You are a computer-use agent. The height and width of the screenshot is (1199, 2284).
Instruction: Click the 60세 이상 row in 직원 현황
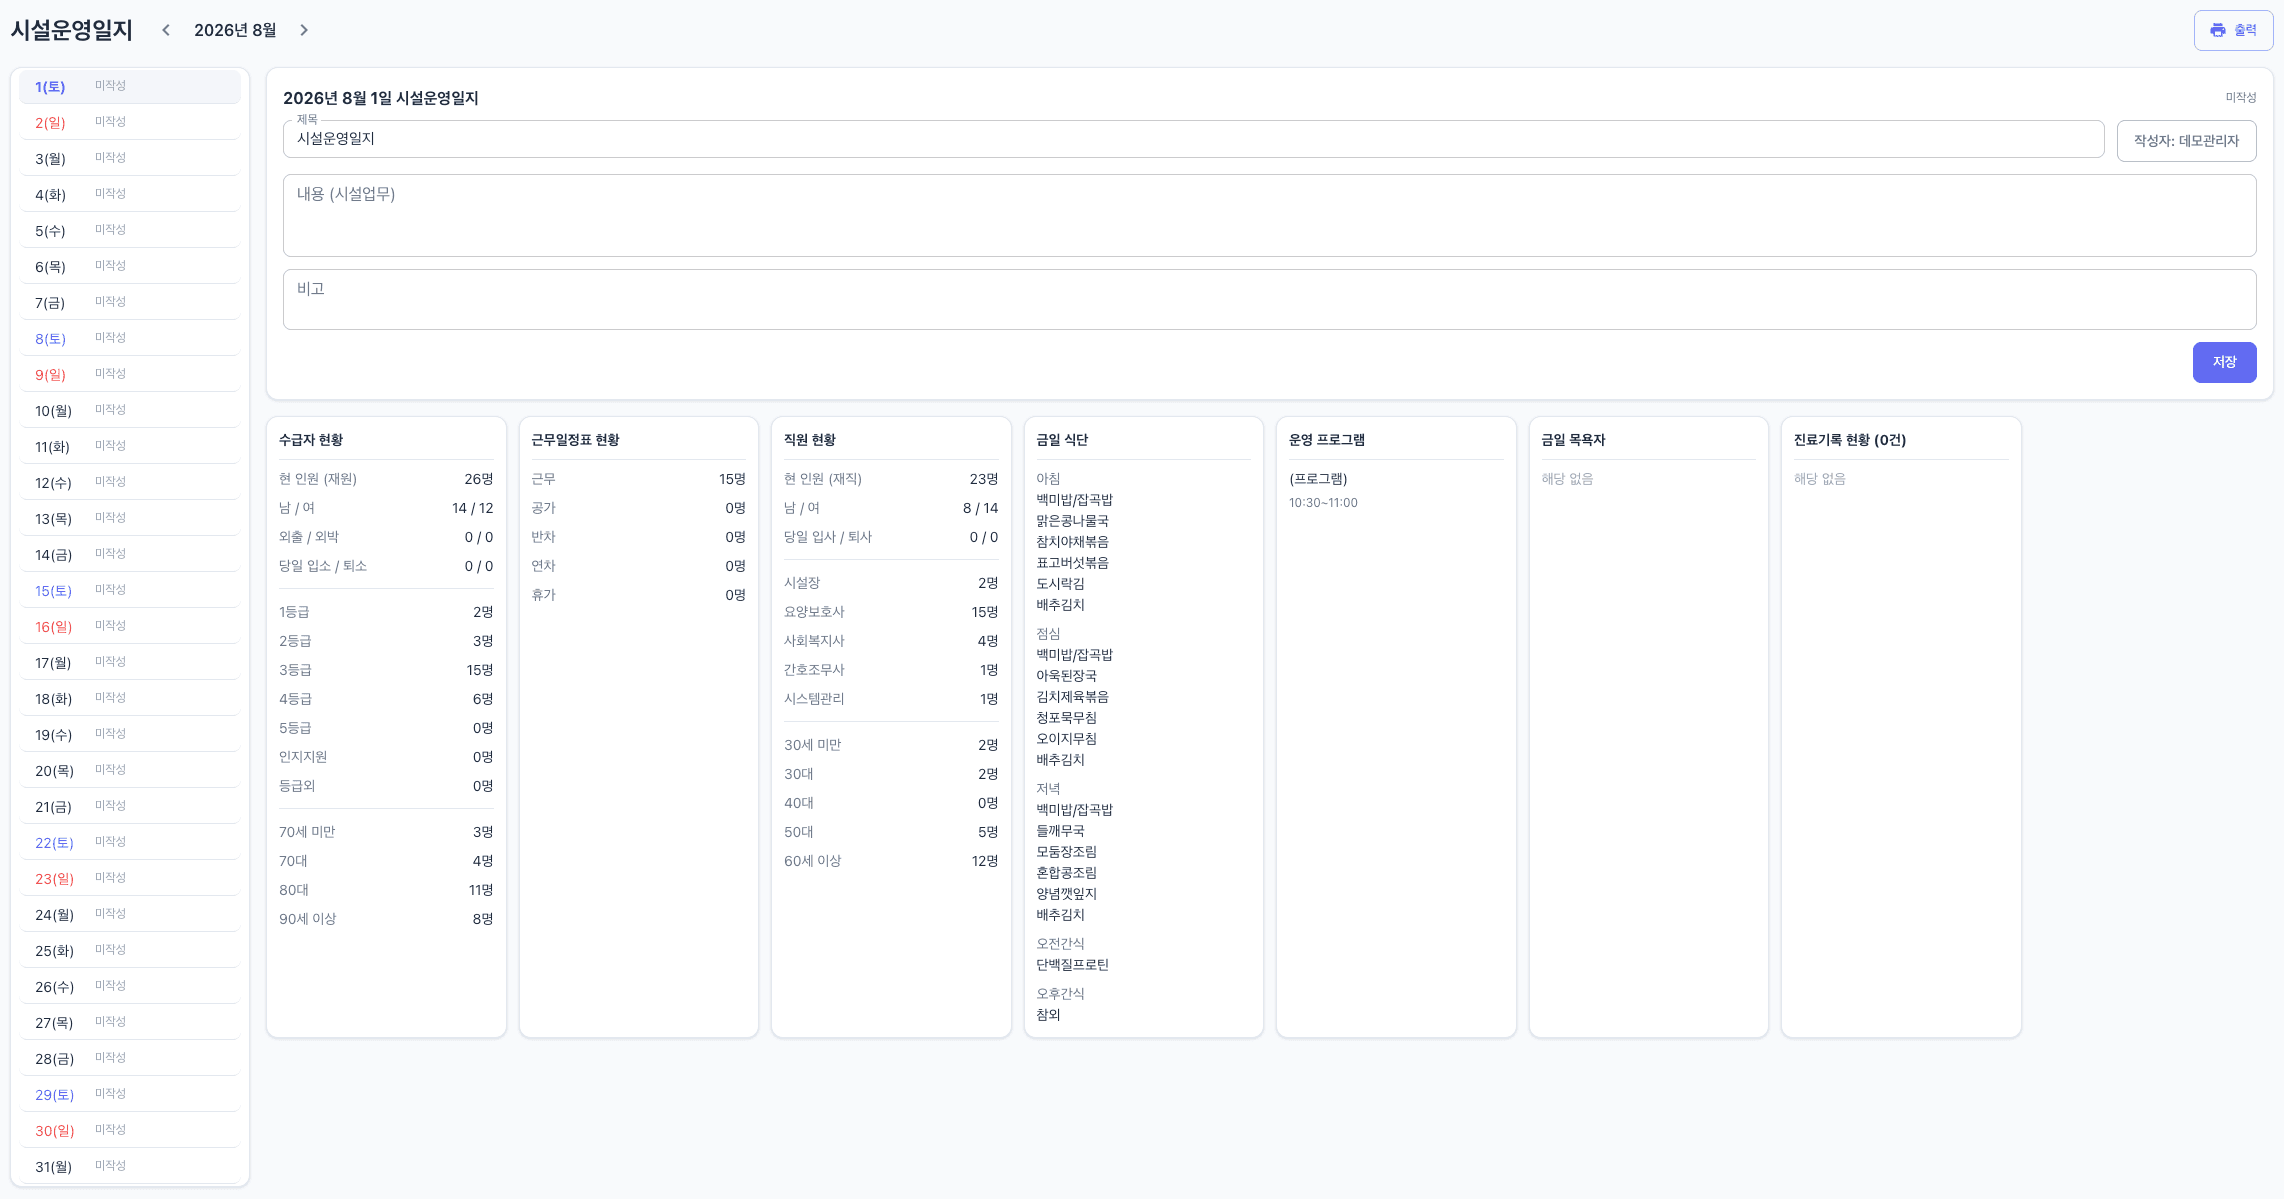[891, 861]
